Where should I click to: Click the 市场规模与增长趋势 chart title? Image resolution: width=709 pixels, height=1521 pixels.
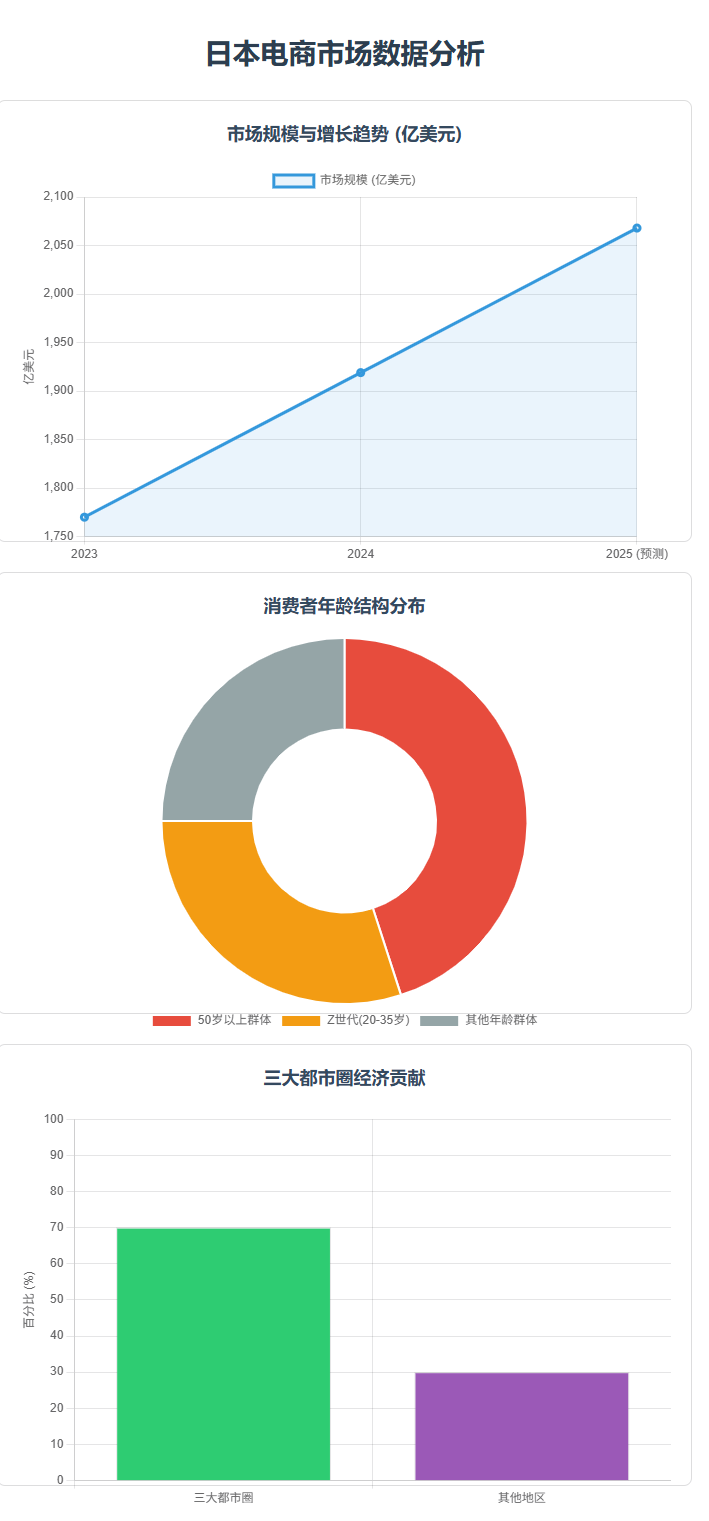[x=344, y=134]
